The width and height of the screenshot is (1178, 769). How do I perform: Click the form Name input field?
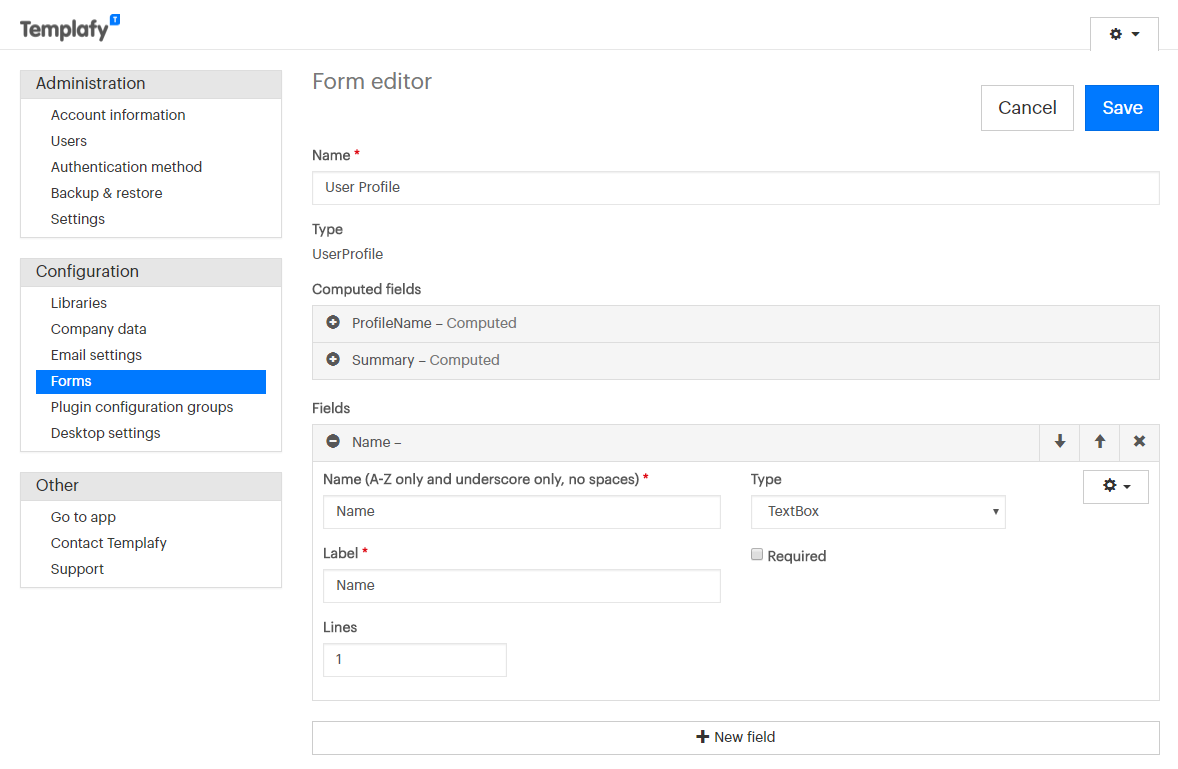pos(735,188)
